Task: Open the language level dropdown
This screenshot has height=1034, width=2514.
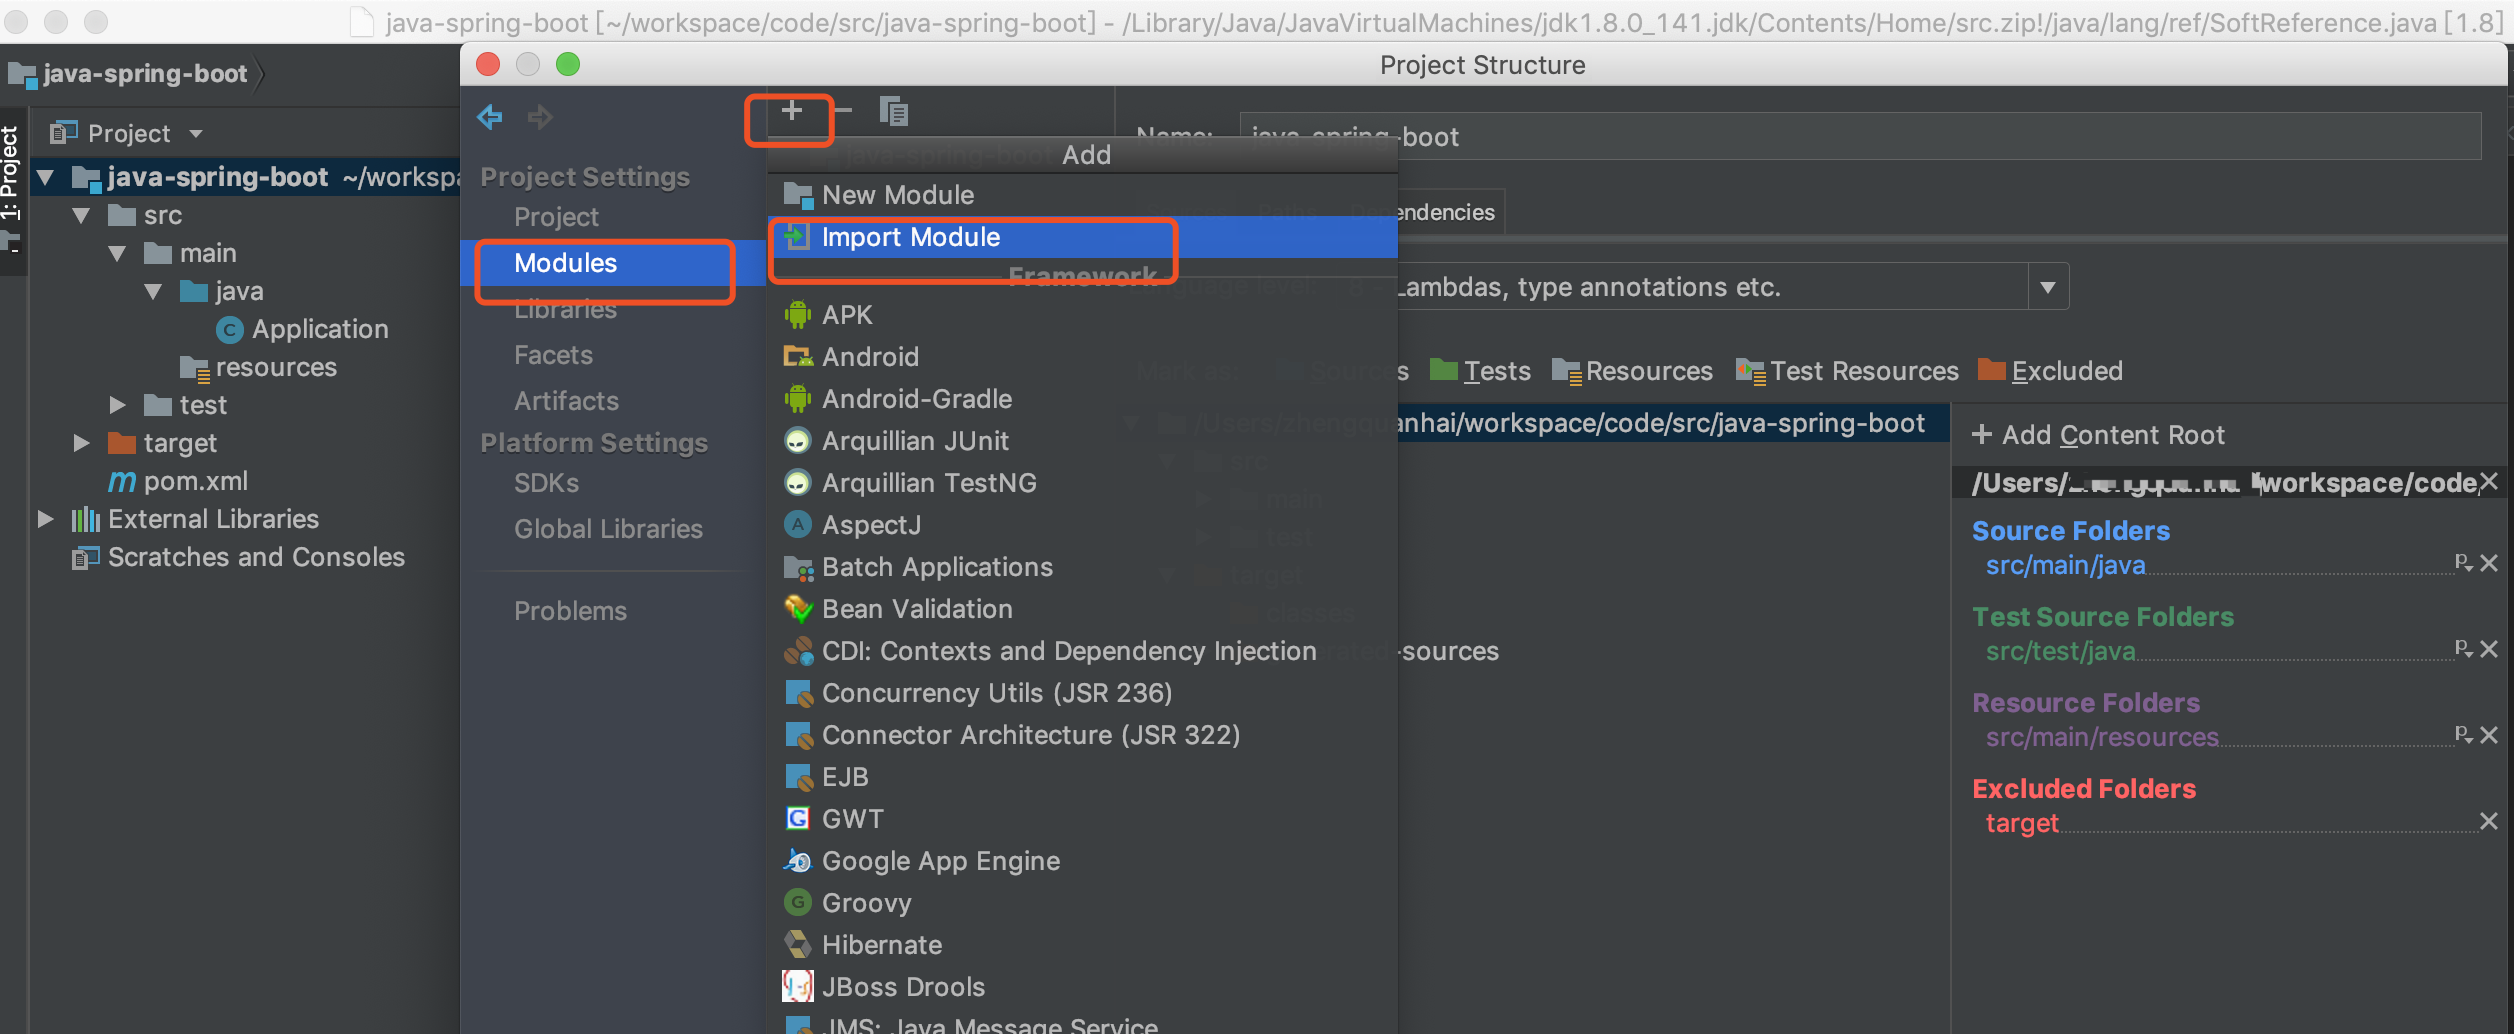Action: (2046, 287)
